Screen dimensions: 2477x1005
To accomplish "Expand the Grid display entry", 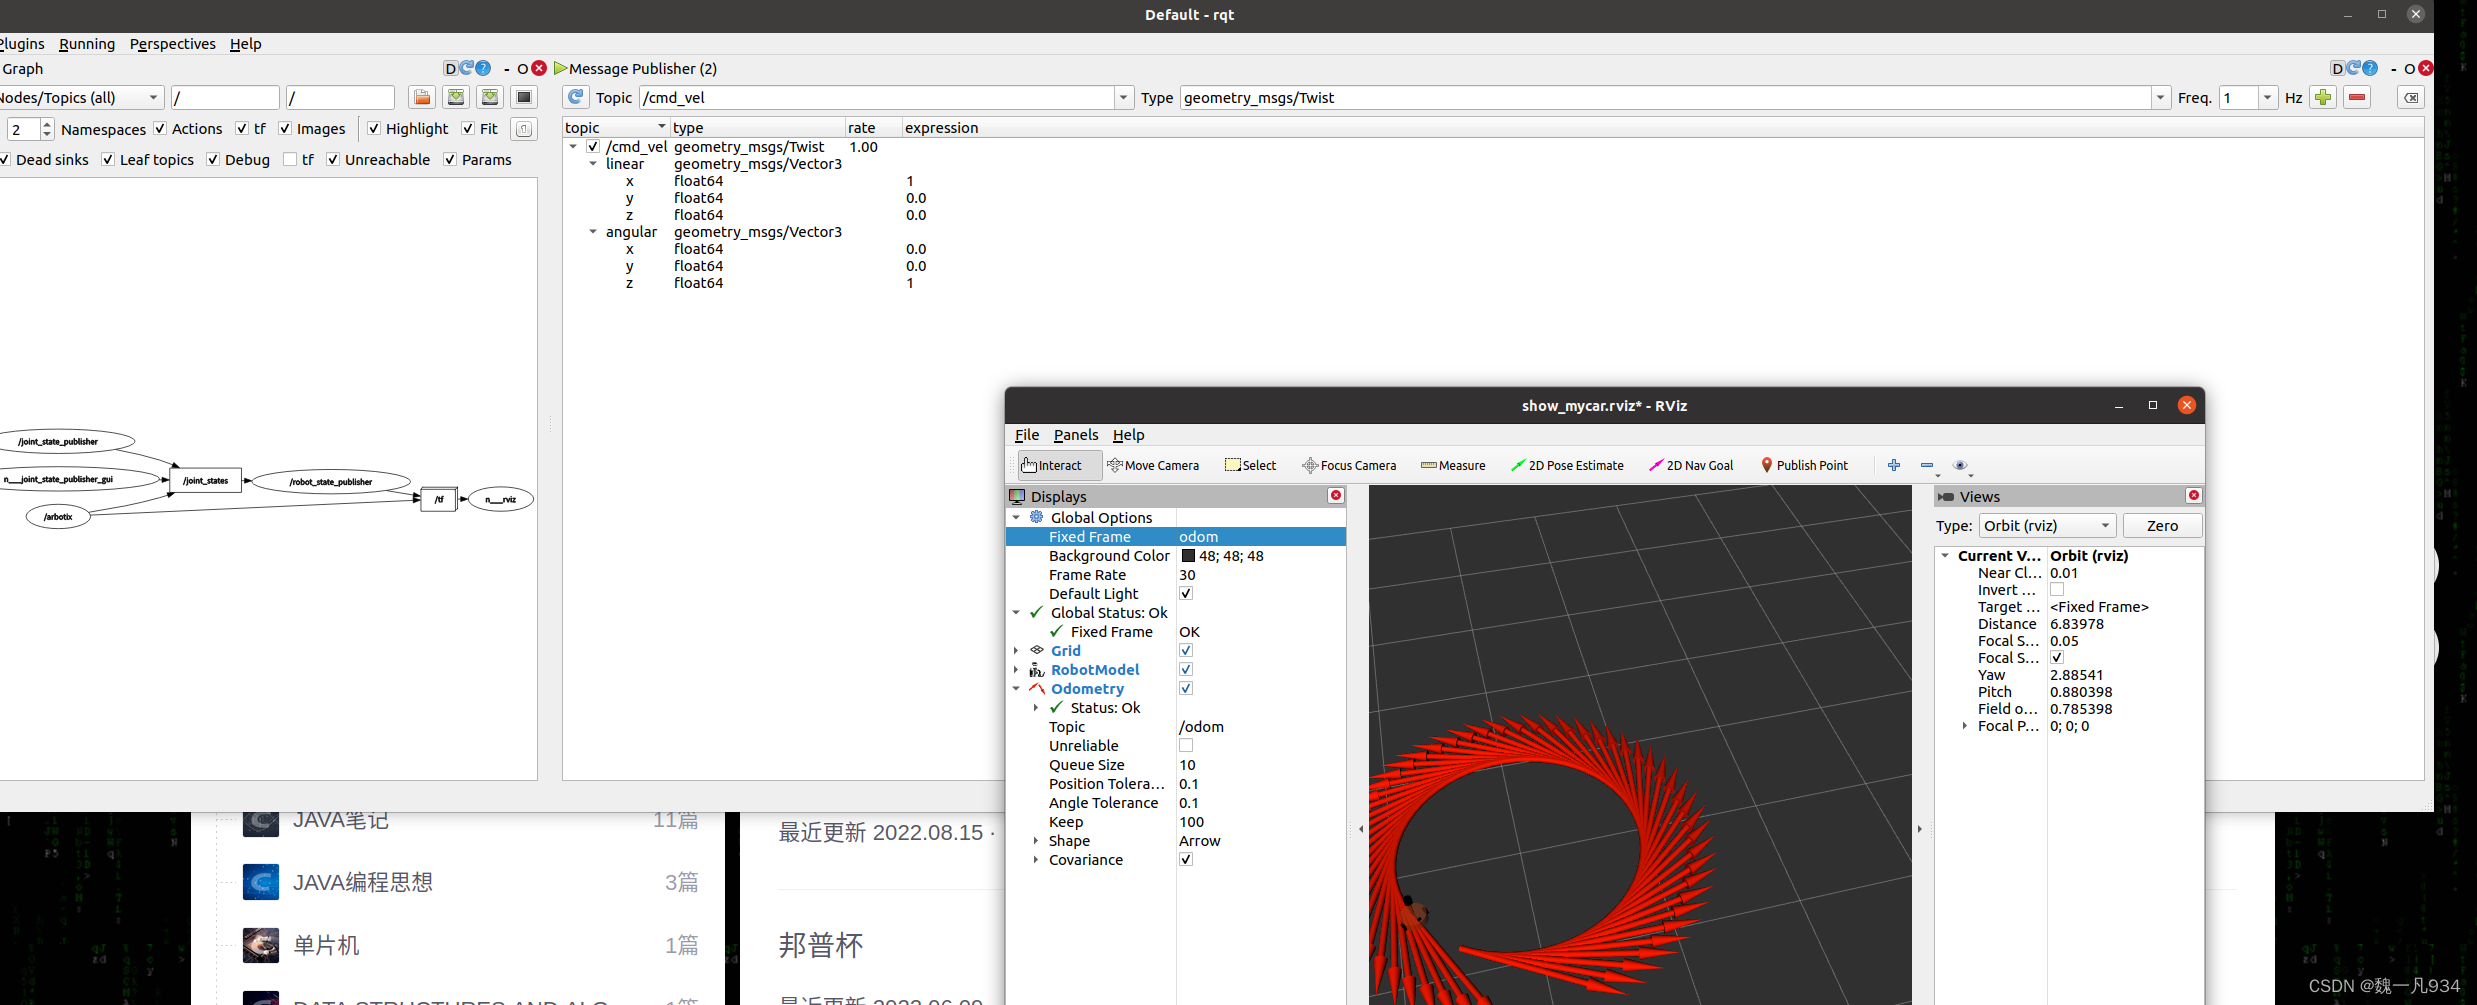I will tap(1017, 651).
